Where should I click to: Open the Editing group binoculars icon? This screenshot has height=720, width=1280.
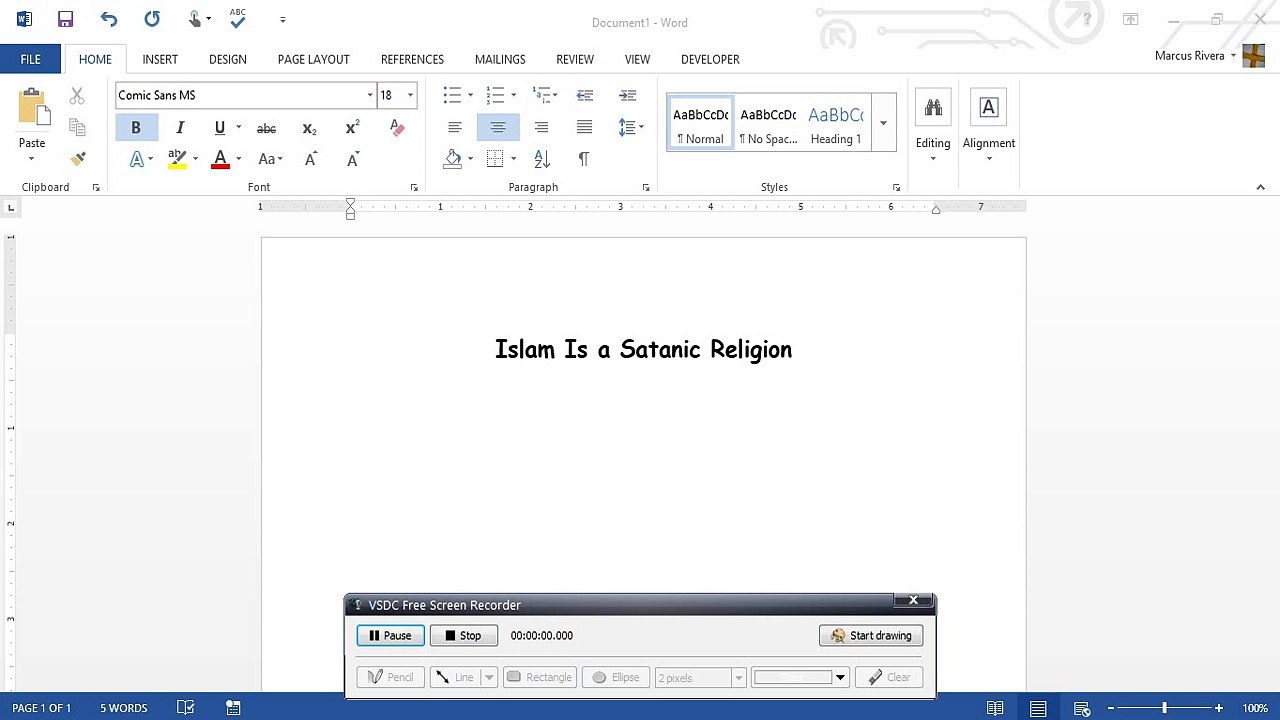tap(933, 108)
